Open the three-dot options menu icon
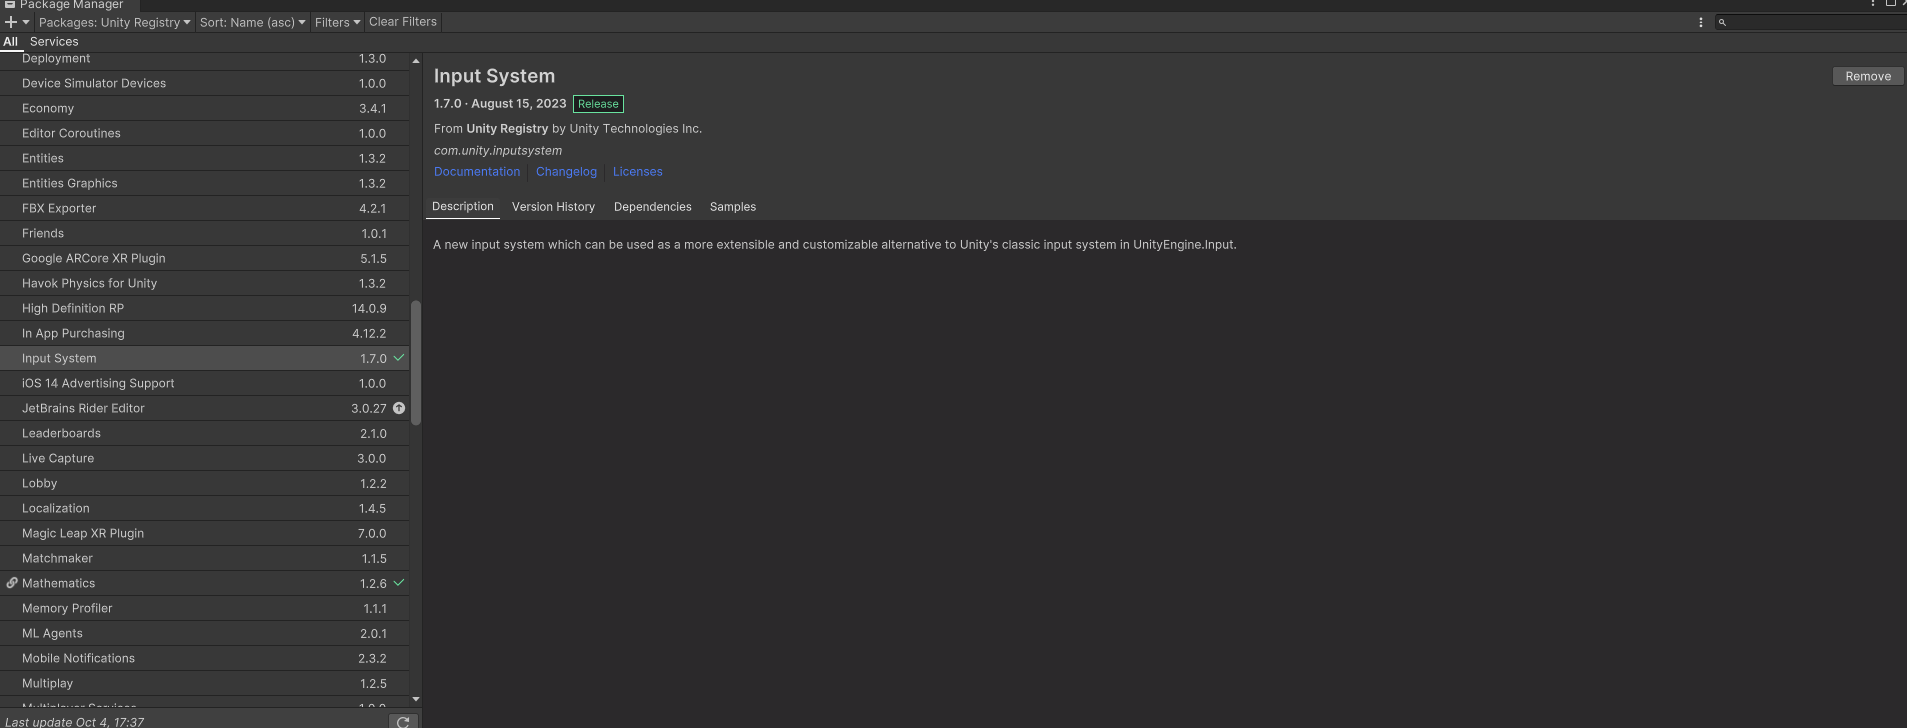The image size is (1907, 728). pyautogui.click(x=1700, y=22)
